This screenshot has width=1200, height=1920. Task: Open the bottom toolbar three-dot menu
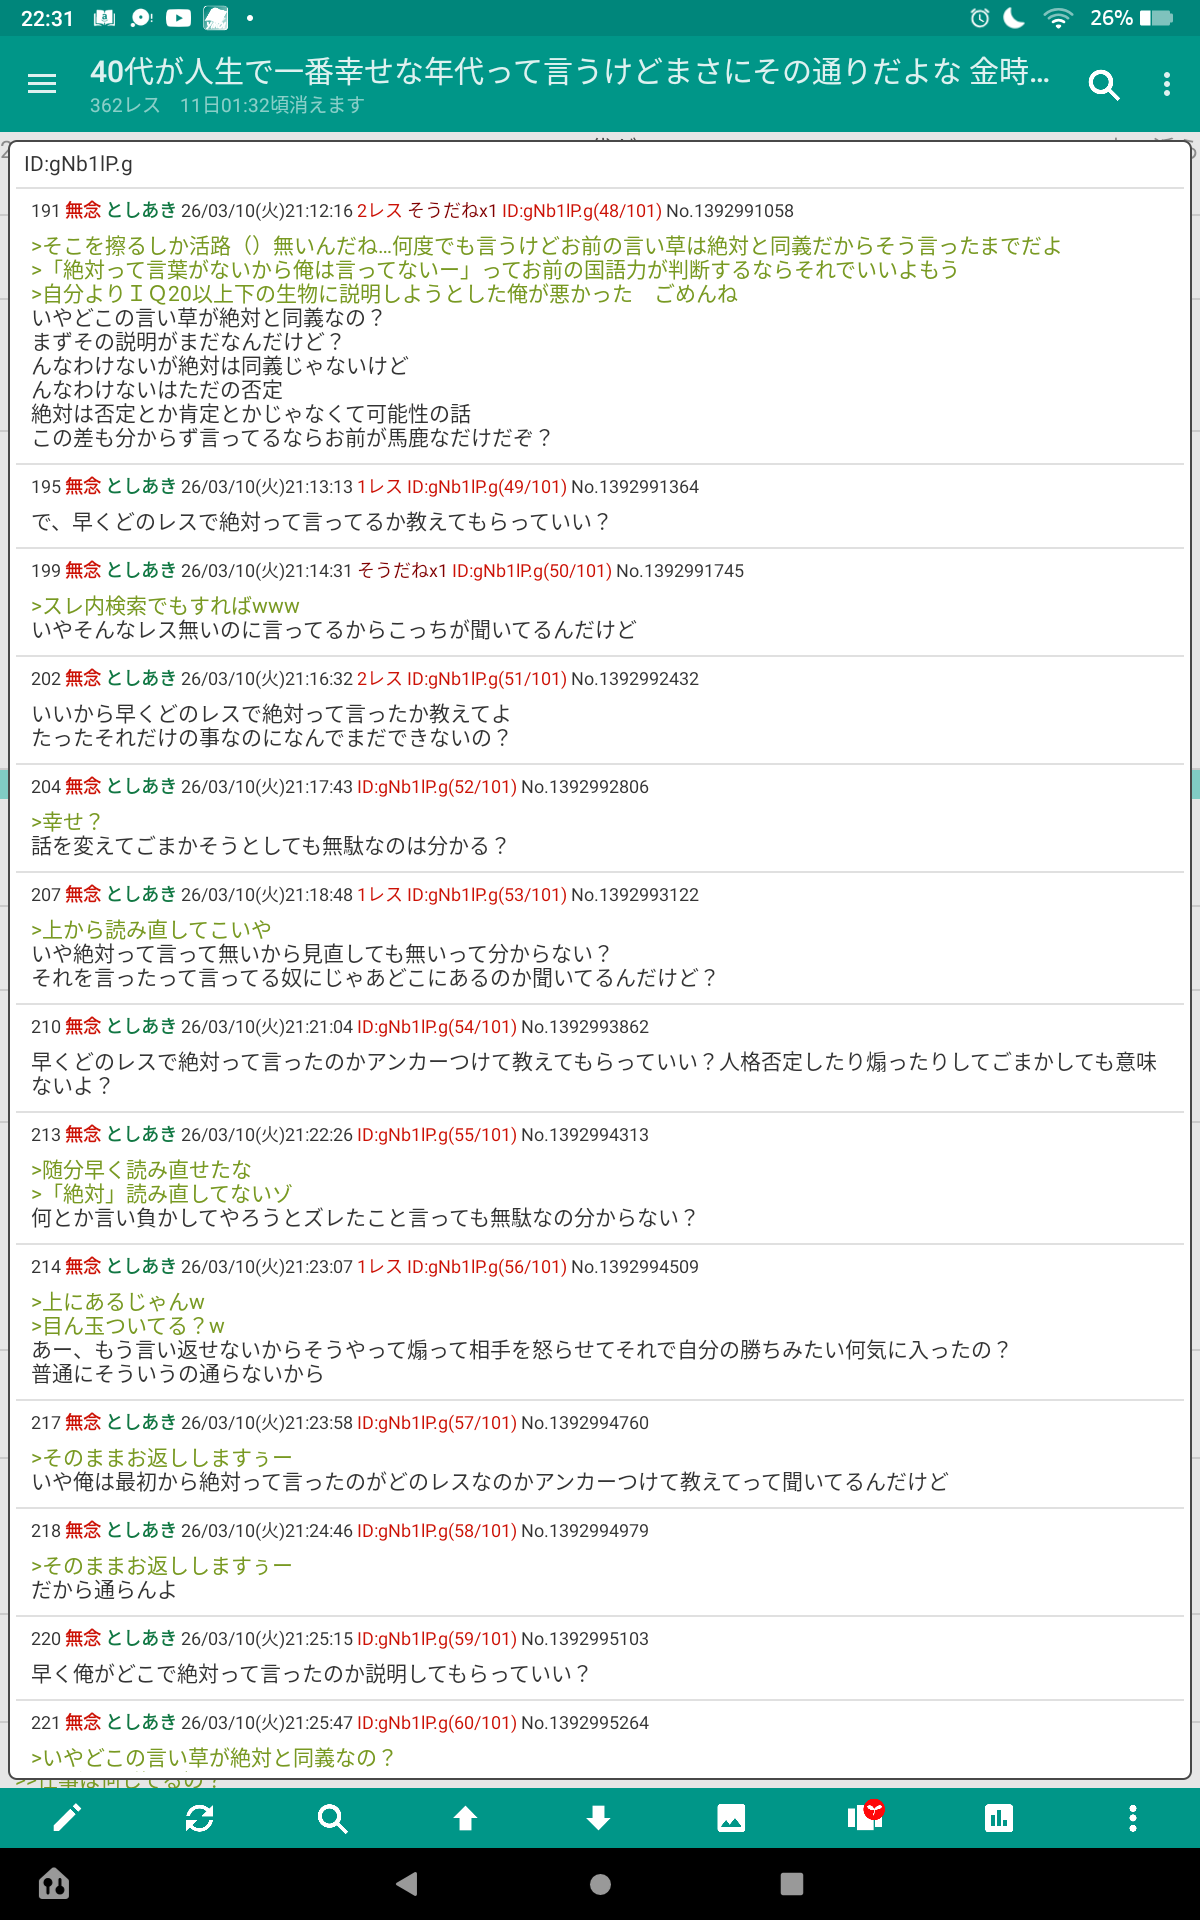(1132, 1818)
